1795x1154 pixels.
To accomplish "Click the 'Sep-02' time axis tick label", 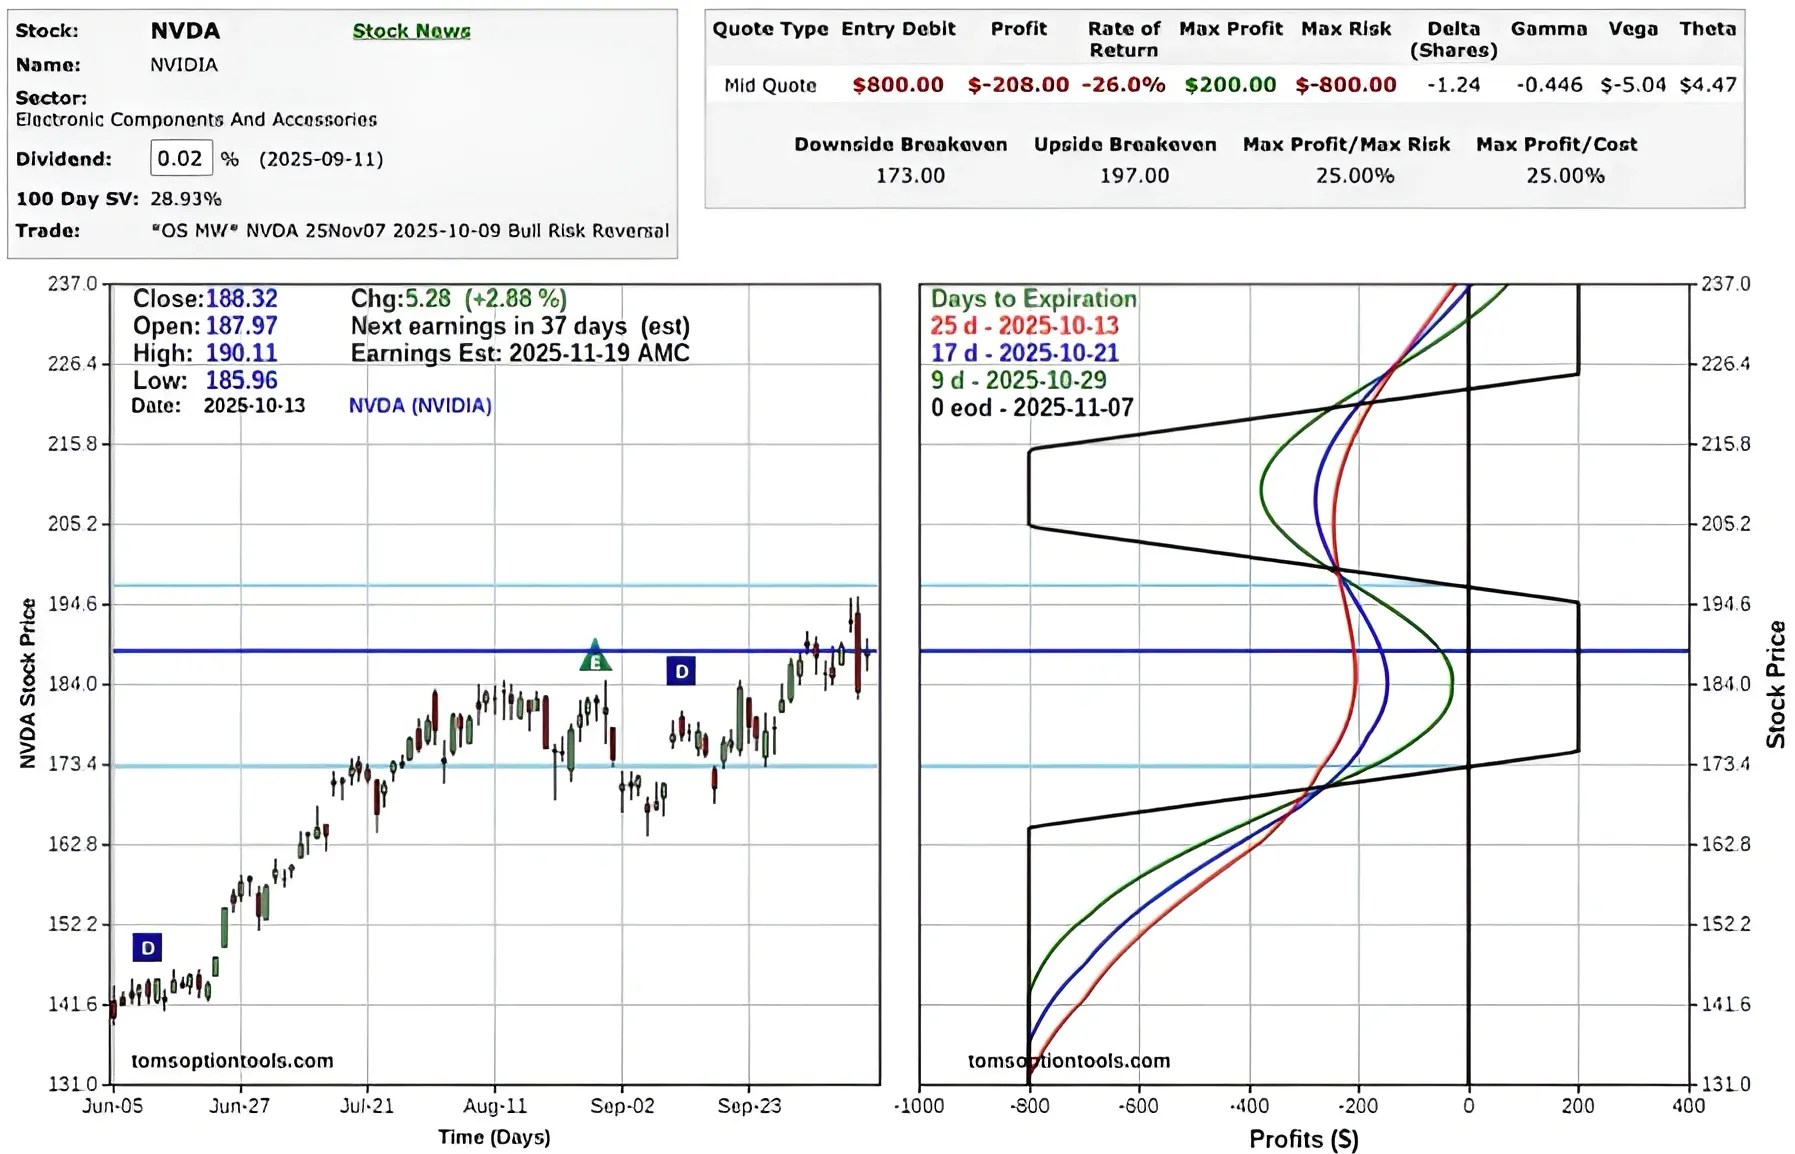I will coord(622,1106).
